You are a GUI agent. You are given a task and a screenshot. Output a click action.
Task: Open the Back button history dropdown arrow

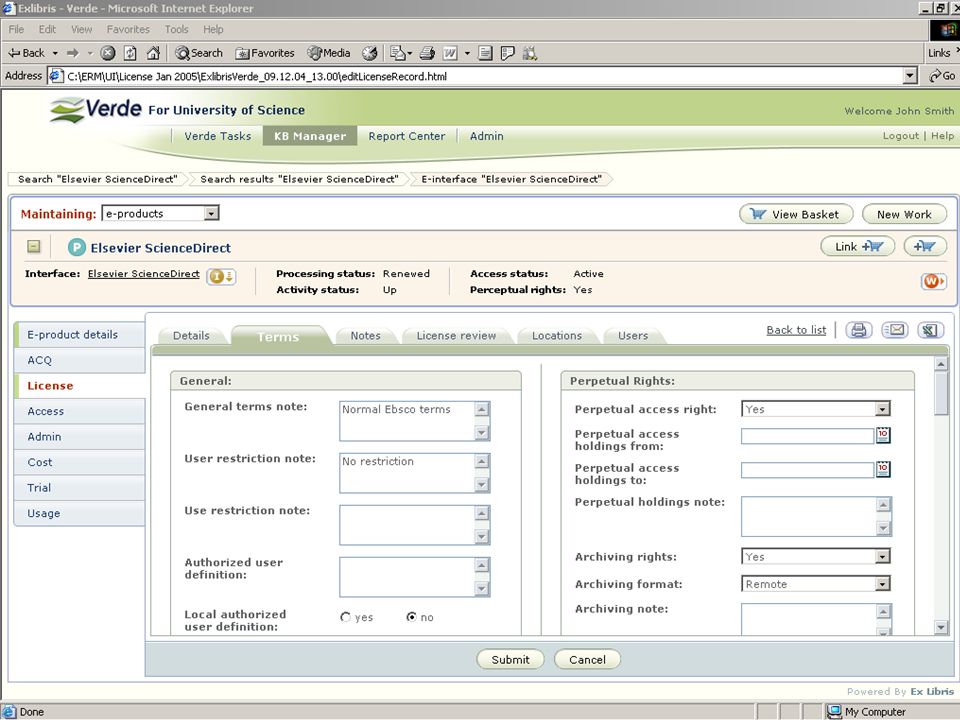(x=55, y=53)
